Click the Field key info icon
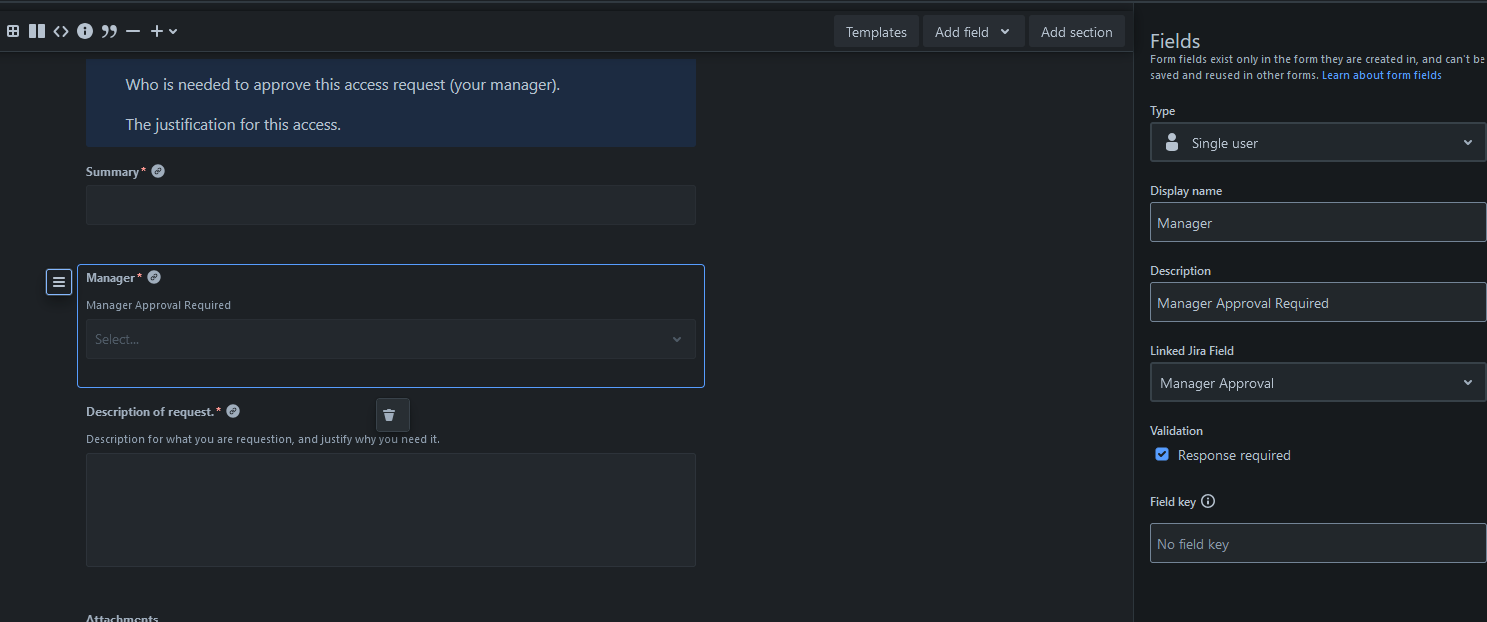1487x622 pixels. (x=1208, y=501)
